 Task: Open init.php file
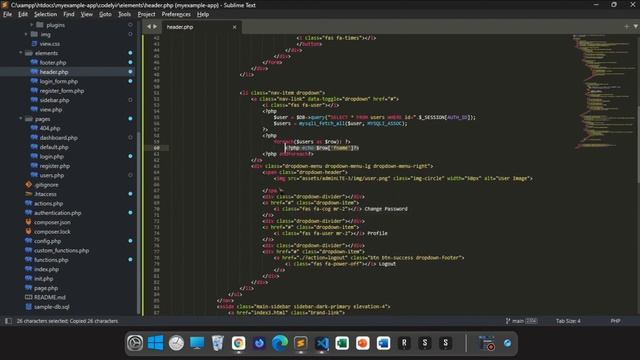point(43,278)
